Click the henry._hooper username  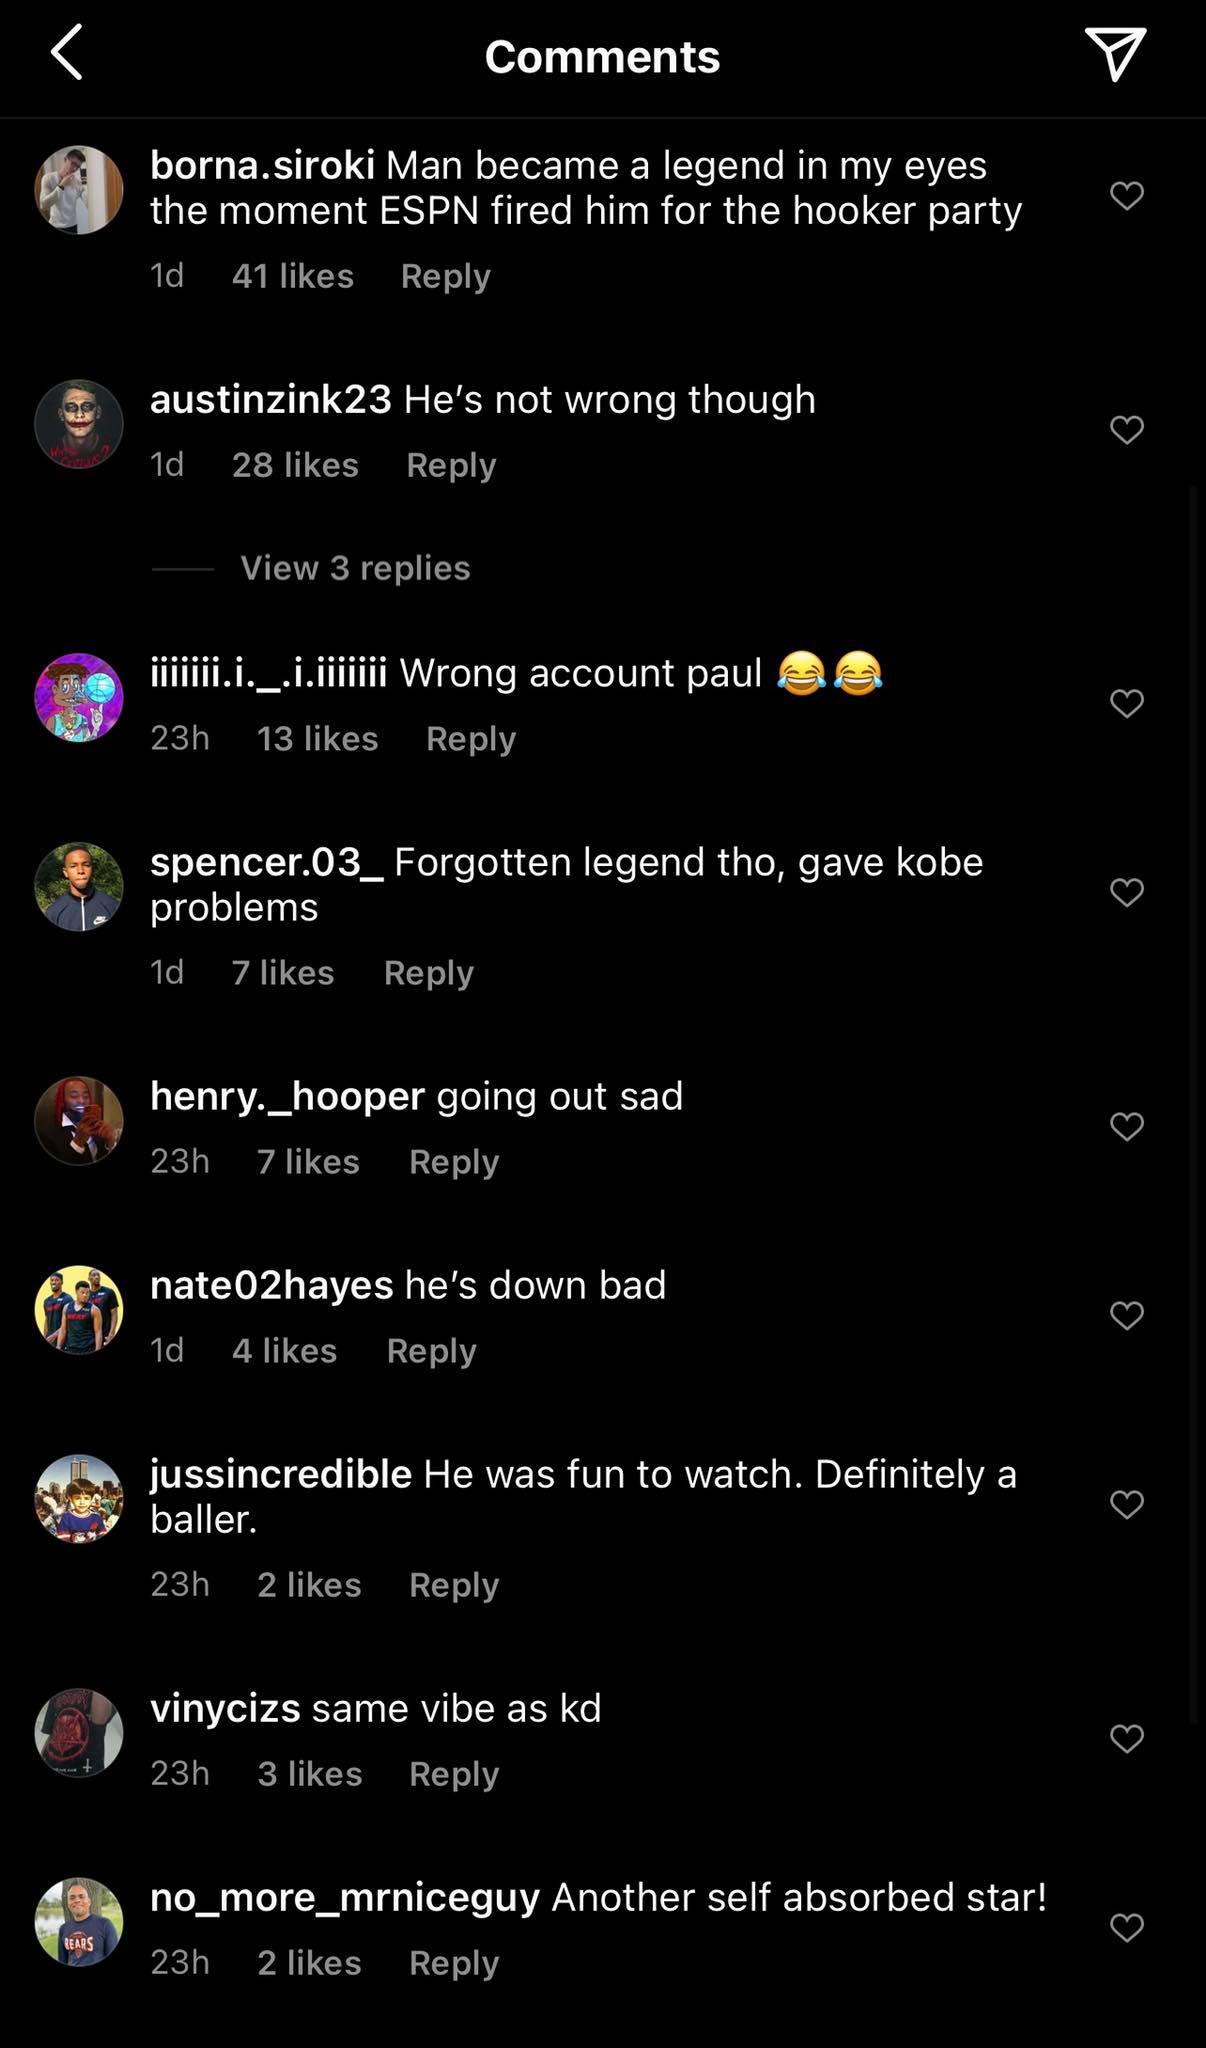[x=287, y=1096]
